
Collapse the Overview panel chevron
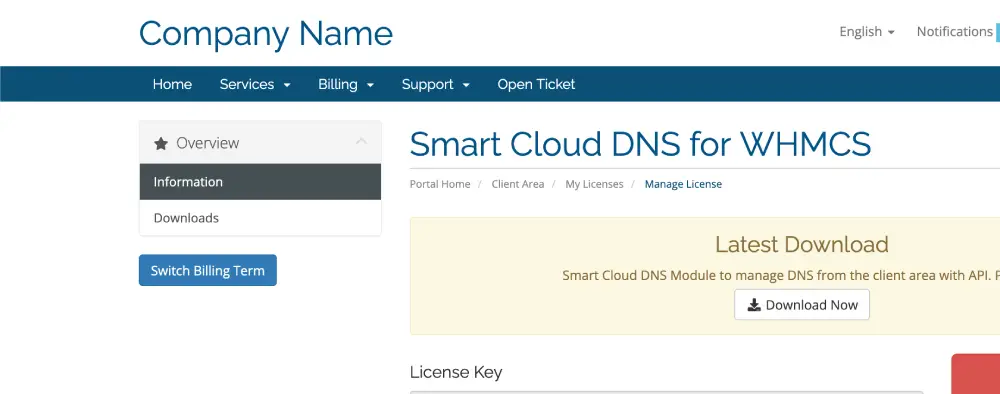362,142
